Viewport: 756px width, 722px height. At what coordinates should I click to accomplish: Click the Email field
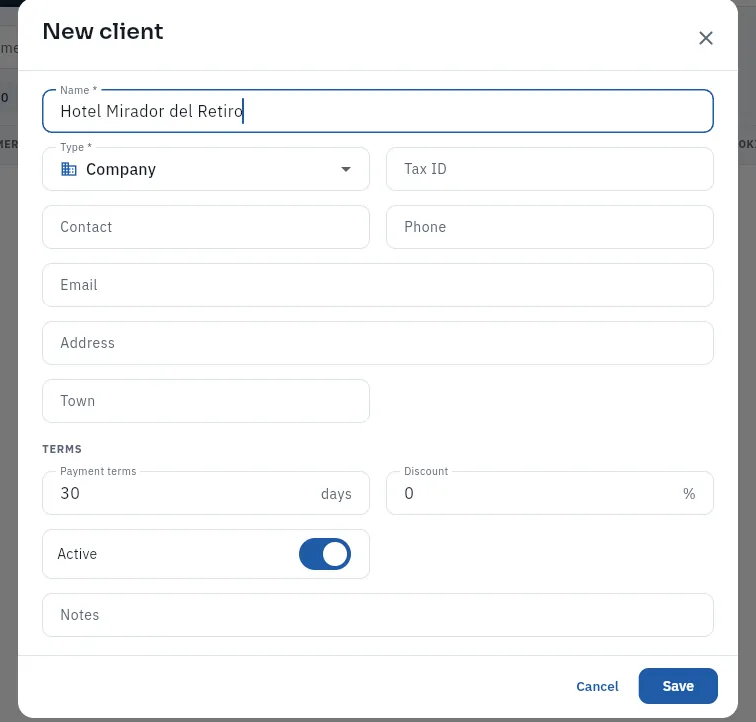point(378,285)
